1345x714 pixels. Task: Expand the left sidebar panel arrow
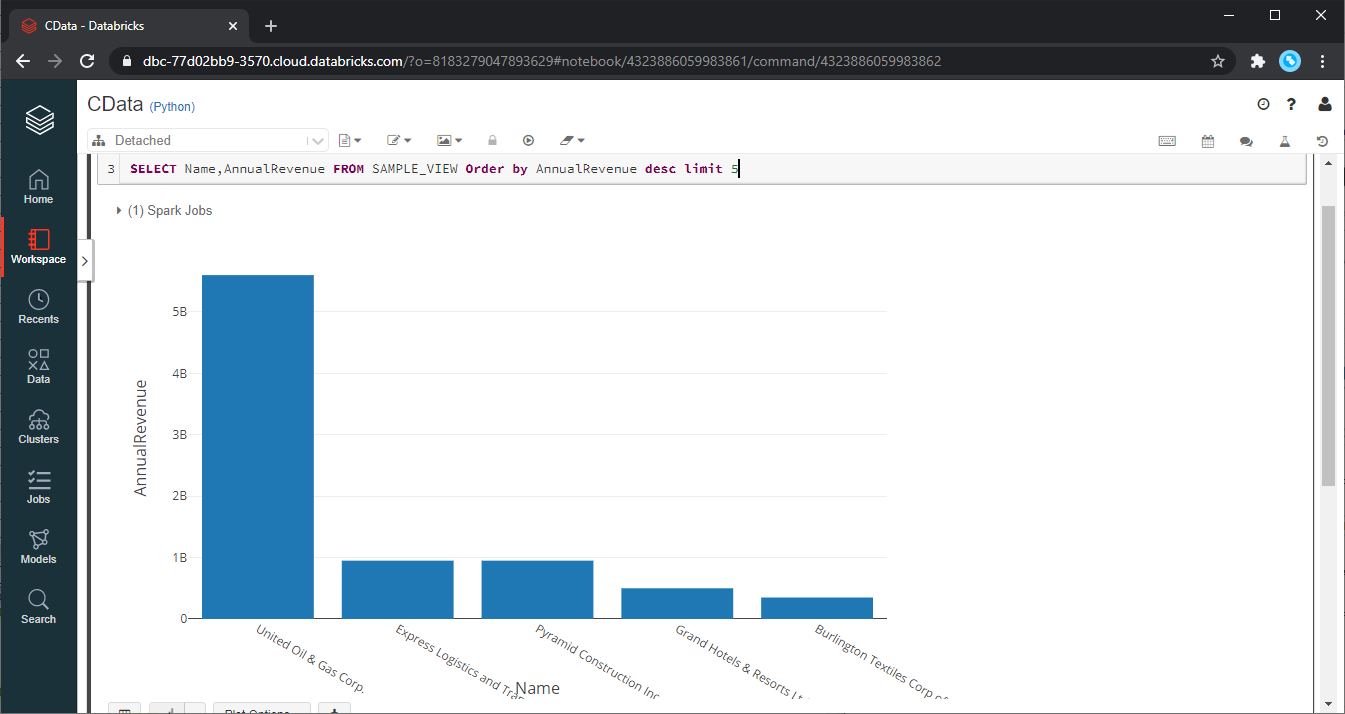tap(85, 260)
